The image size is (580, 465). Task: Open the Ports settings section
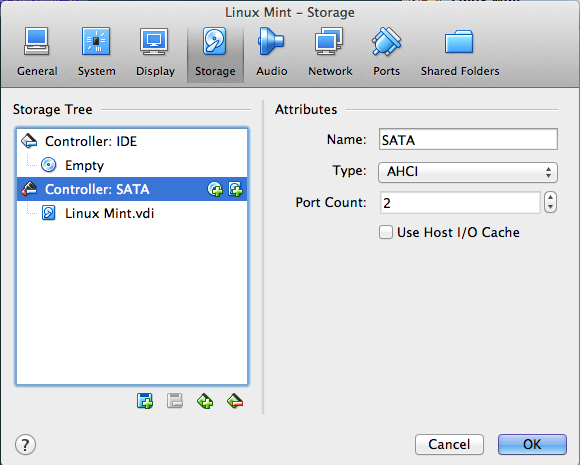point(387,52)
